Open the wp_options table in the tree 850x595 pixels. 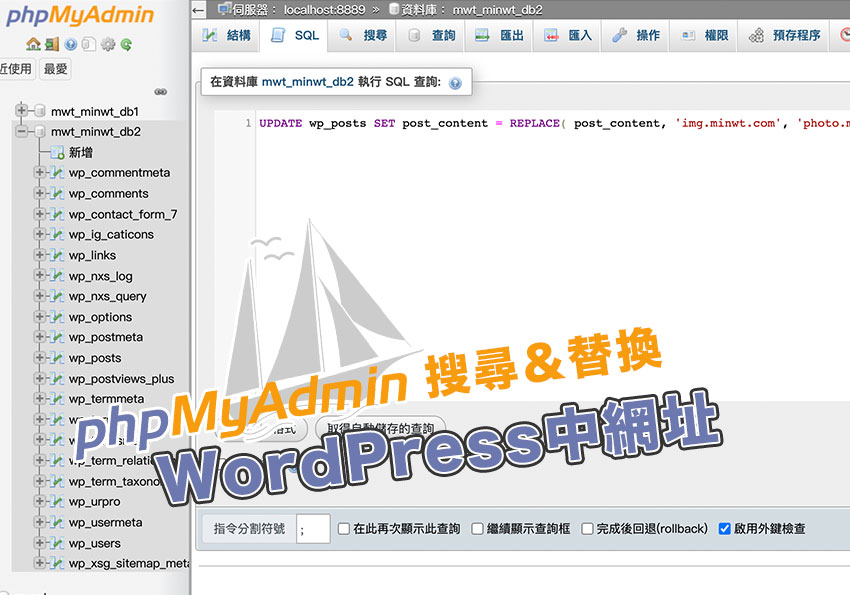click(100, 318)
